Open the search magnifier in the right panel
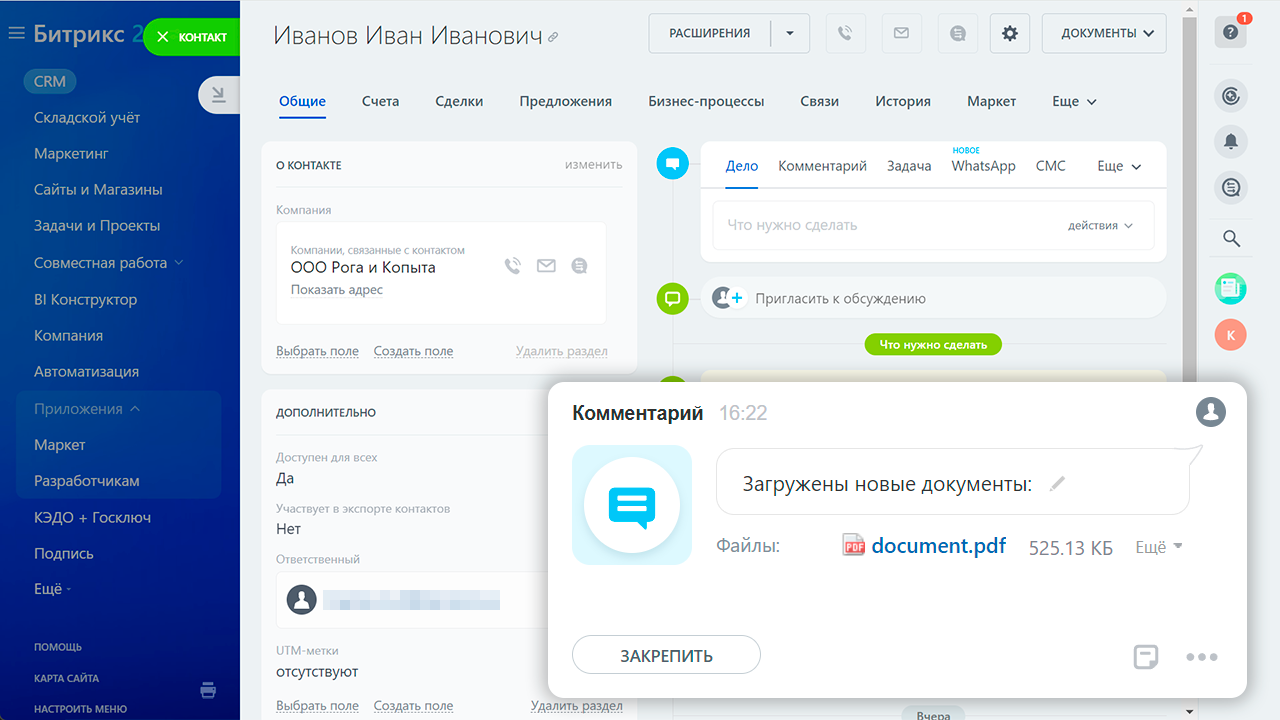 click(x=1231, y=238)
